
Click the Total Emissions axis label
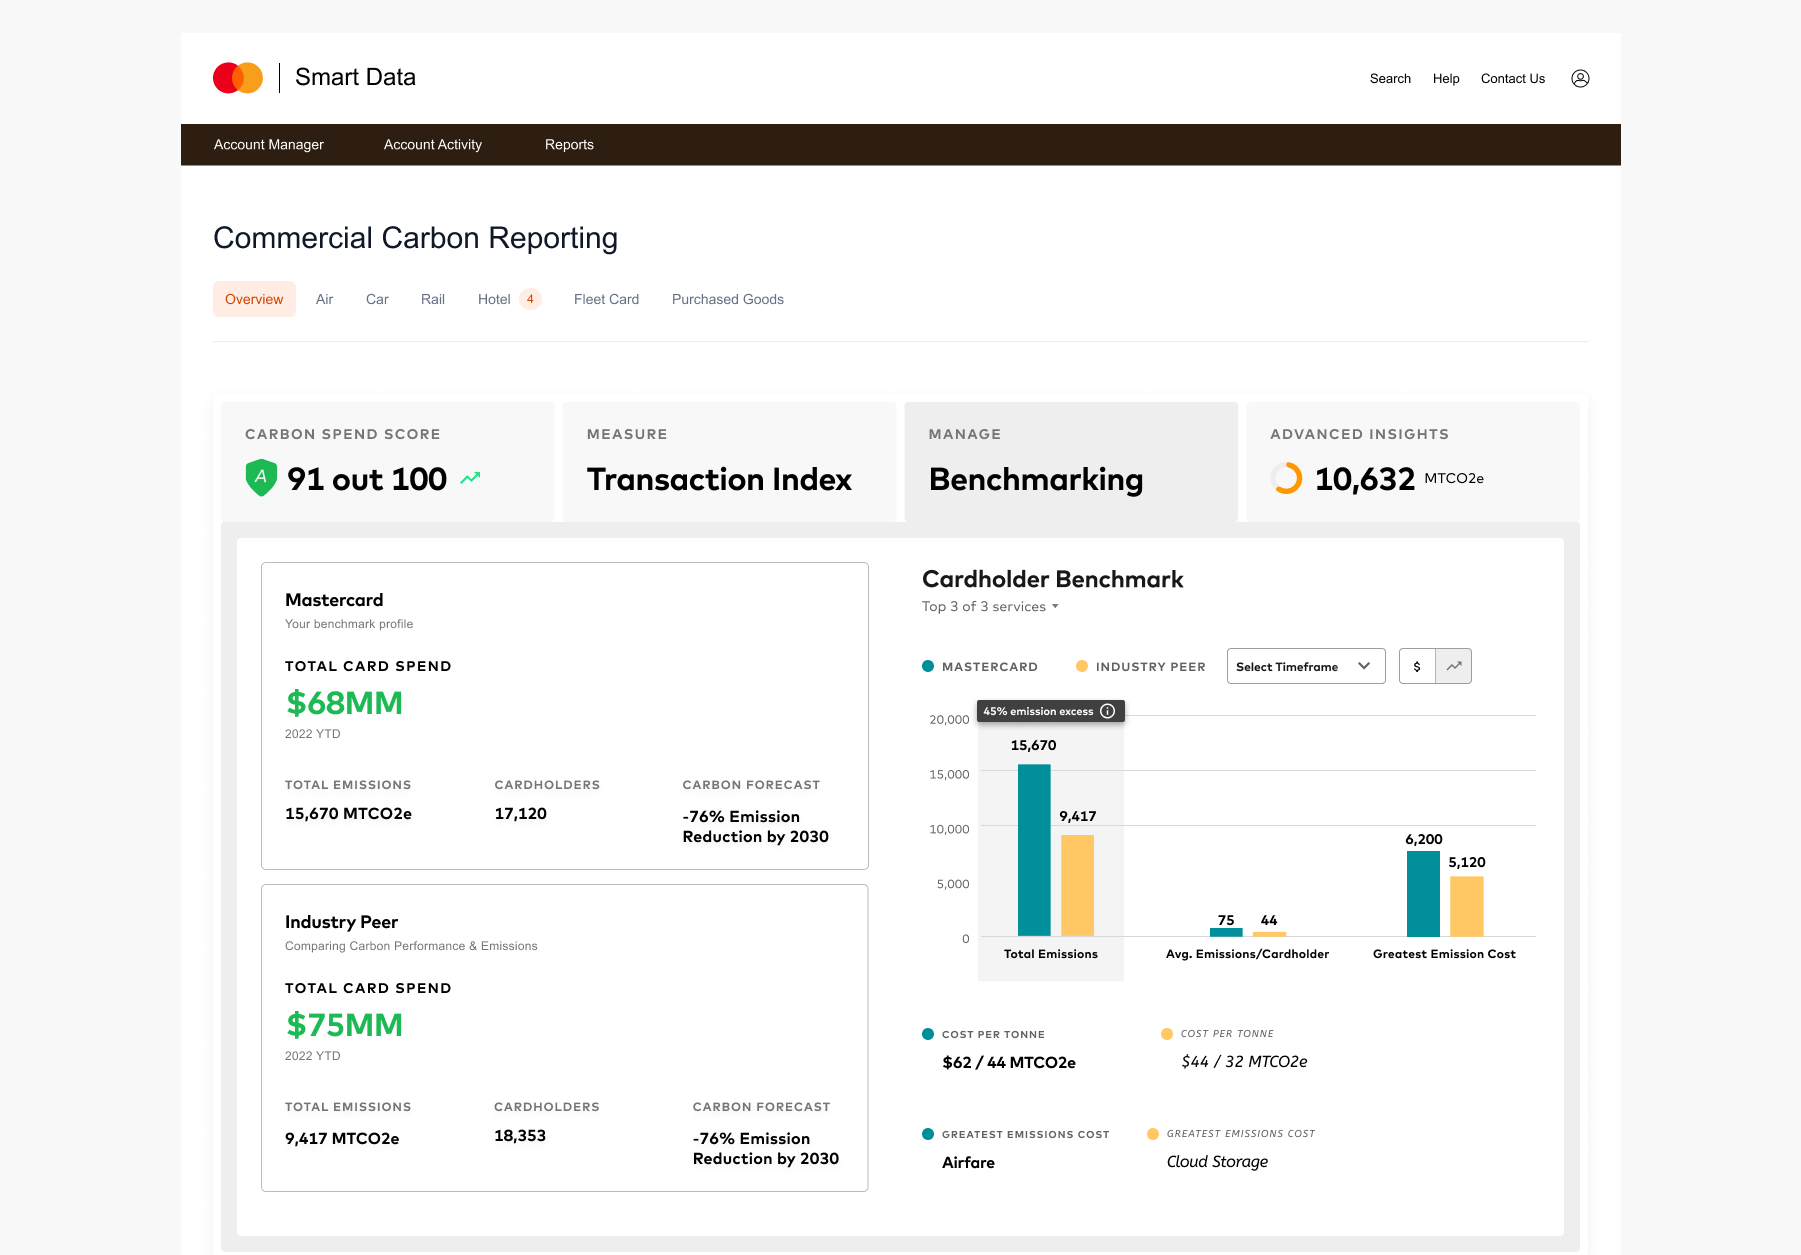coord(1051,954)
